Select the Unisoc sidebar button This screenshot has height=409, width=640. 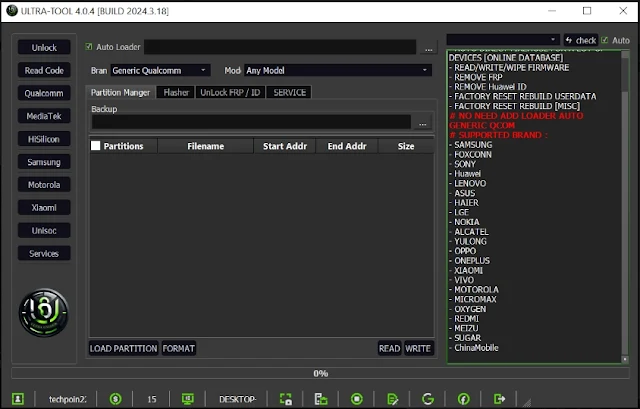pyautogui.click(x=44, y=231)
